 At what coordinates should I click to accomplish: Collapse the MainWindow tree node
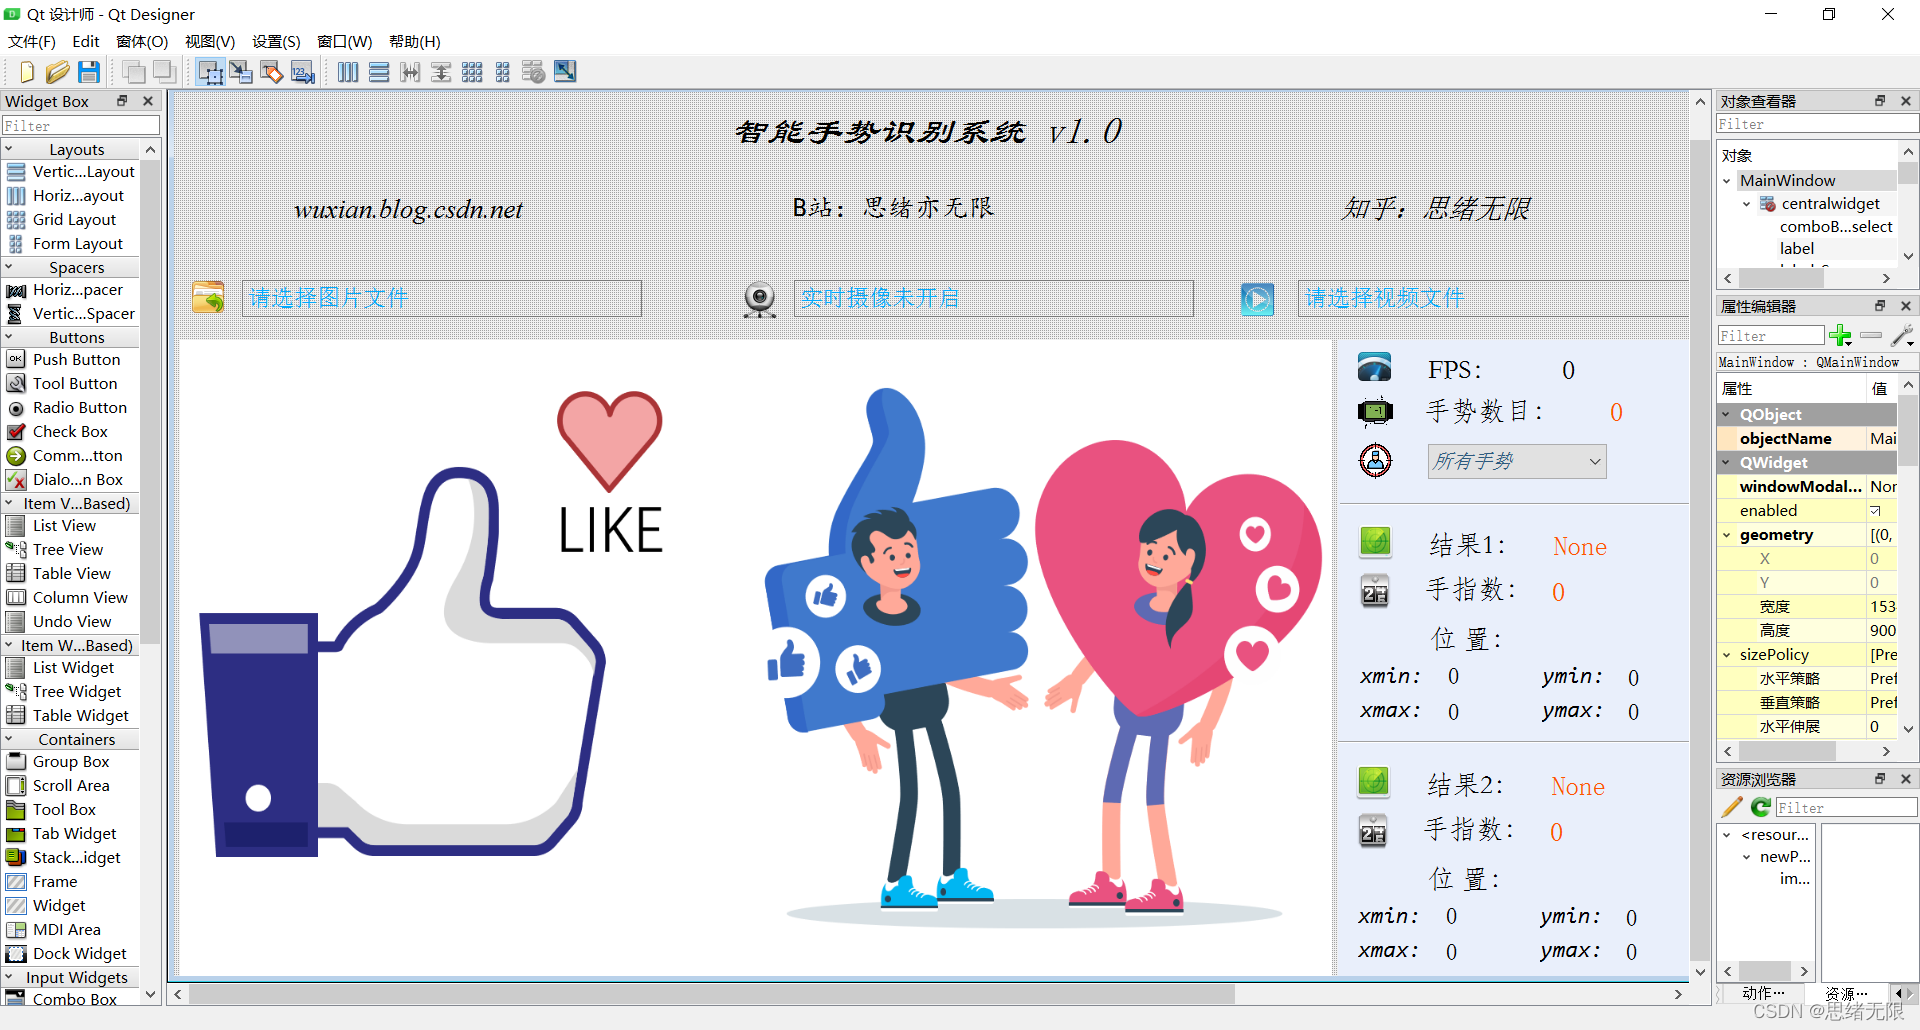coord(1727,181)
